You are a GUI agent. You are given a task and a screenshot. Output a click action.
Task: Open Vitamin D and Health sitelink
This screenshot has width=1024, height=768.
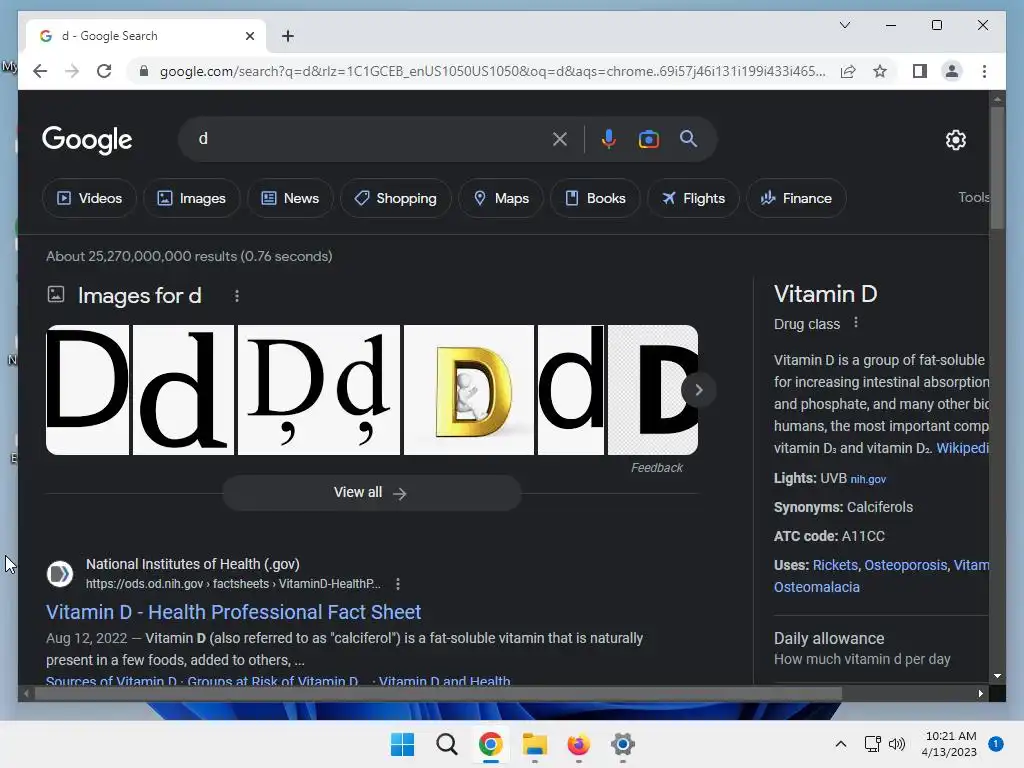pyautogui.click(x=444, y=680)
